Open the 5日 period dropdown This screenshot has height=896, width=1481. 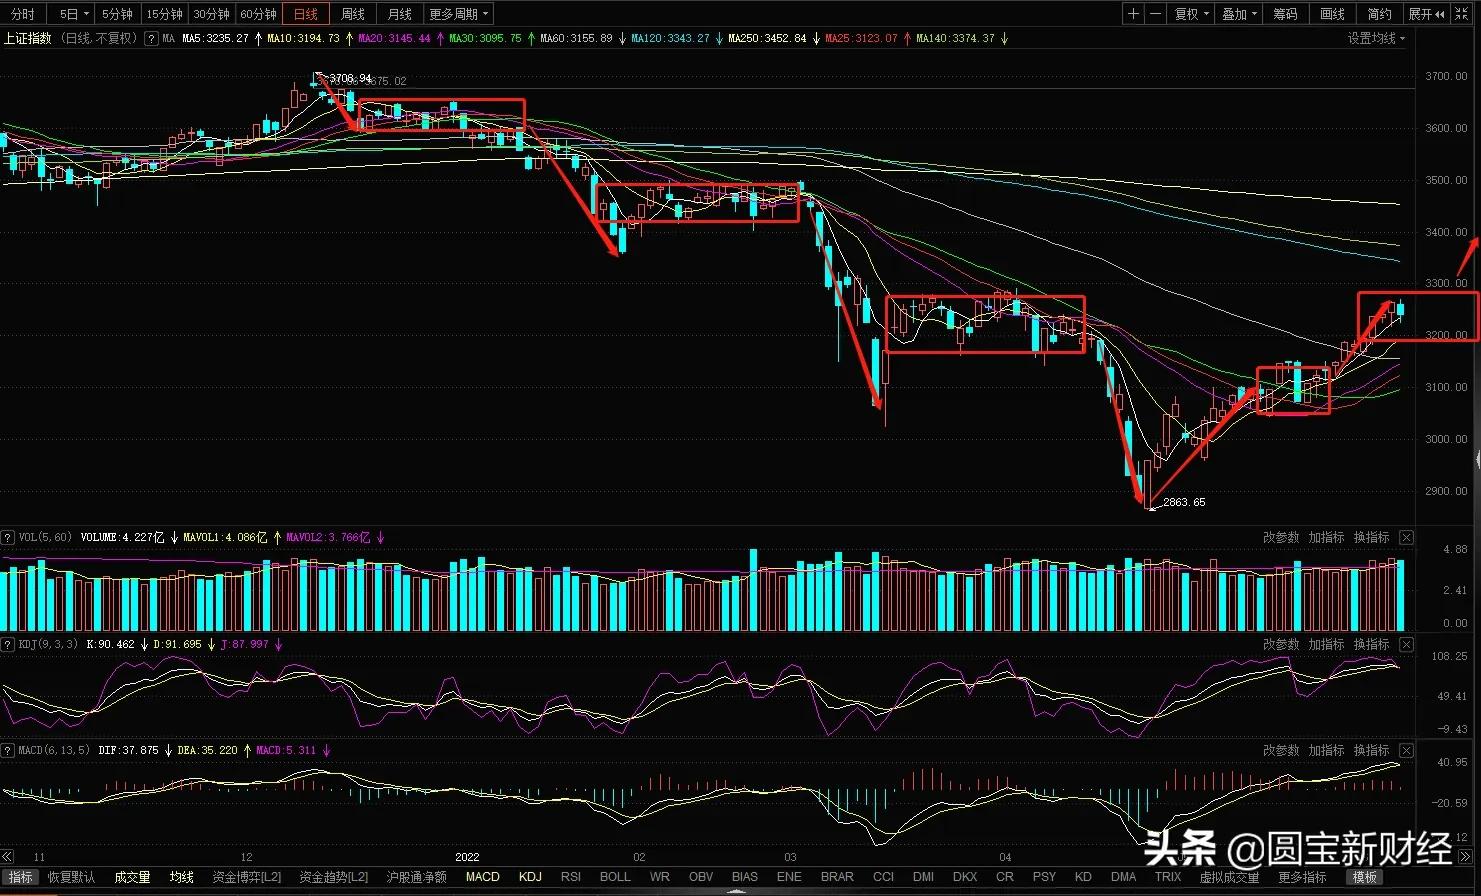tap(74, 14)
